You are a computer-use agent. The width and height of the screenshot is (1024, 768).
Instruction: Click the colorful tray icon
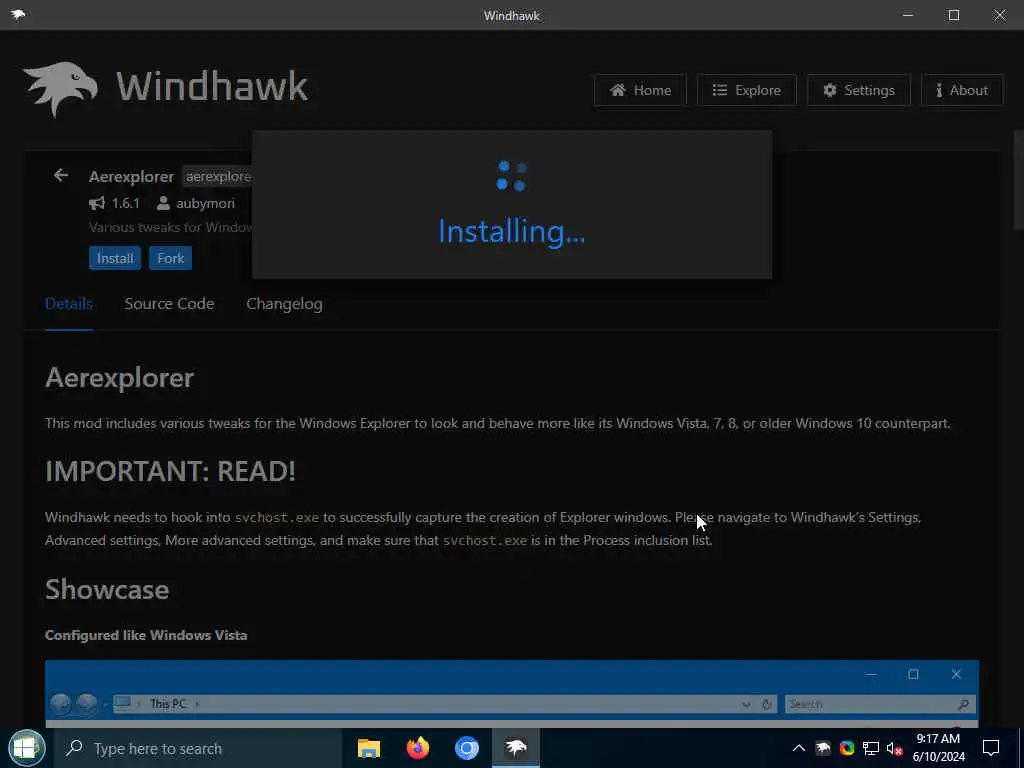tap(847, 748)
